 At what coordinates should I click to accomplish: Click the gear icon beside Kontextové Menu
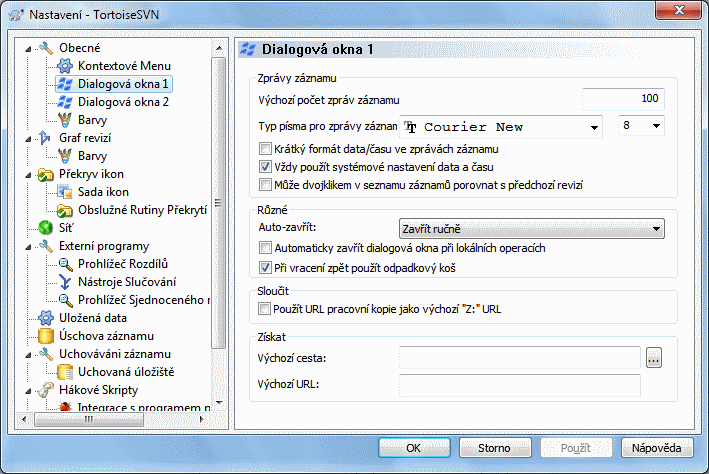tap(65, 66)
